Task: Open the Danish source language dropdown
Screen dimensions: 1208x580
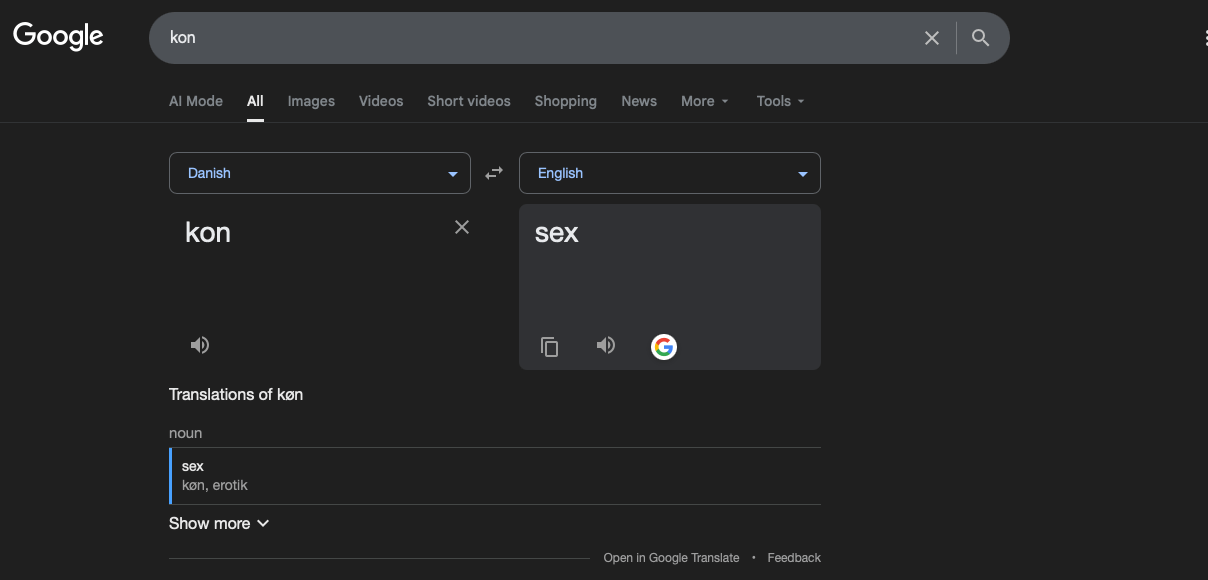Action: pos(320,173)
